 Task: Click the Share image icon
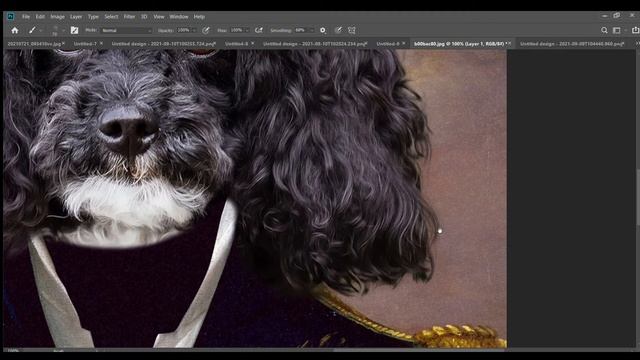[635, 30]
